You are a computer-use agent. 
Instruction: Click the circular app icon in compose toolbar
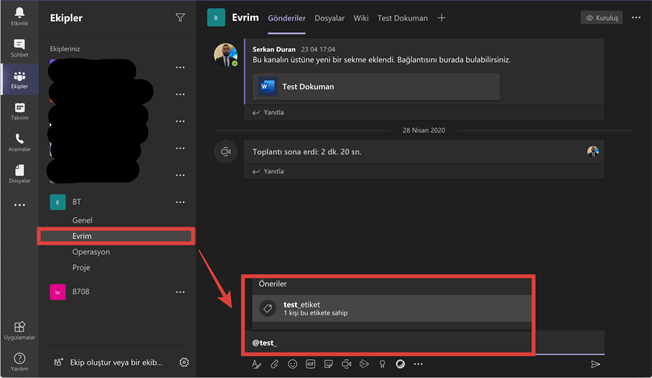click(400, 364)
